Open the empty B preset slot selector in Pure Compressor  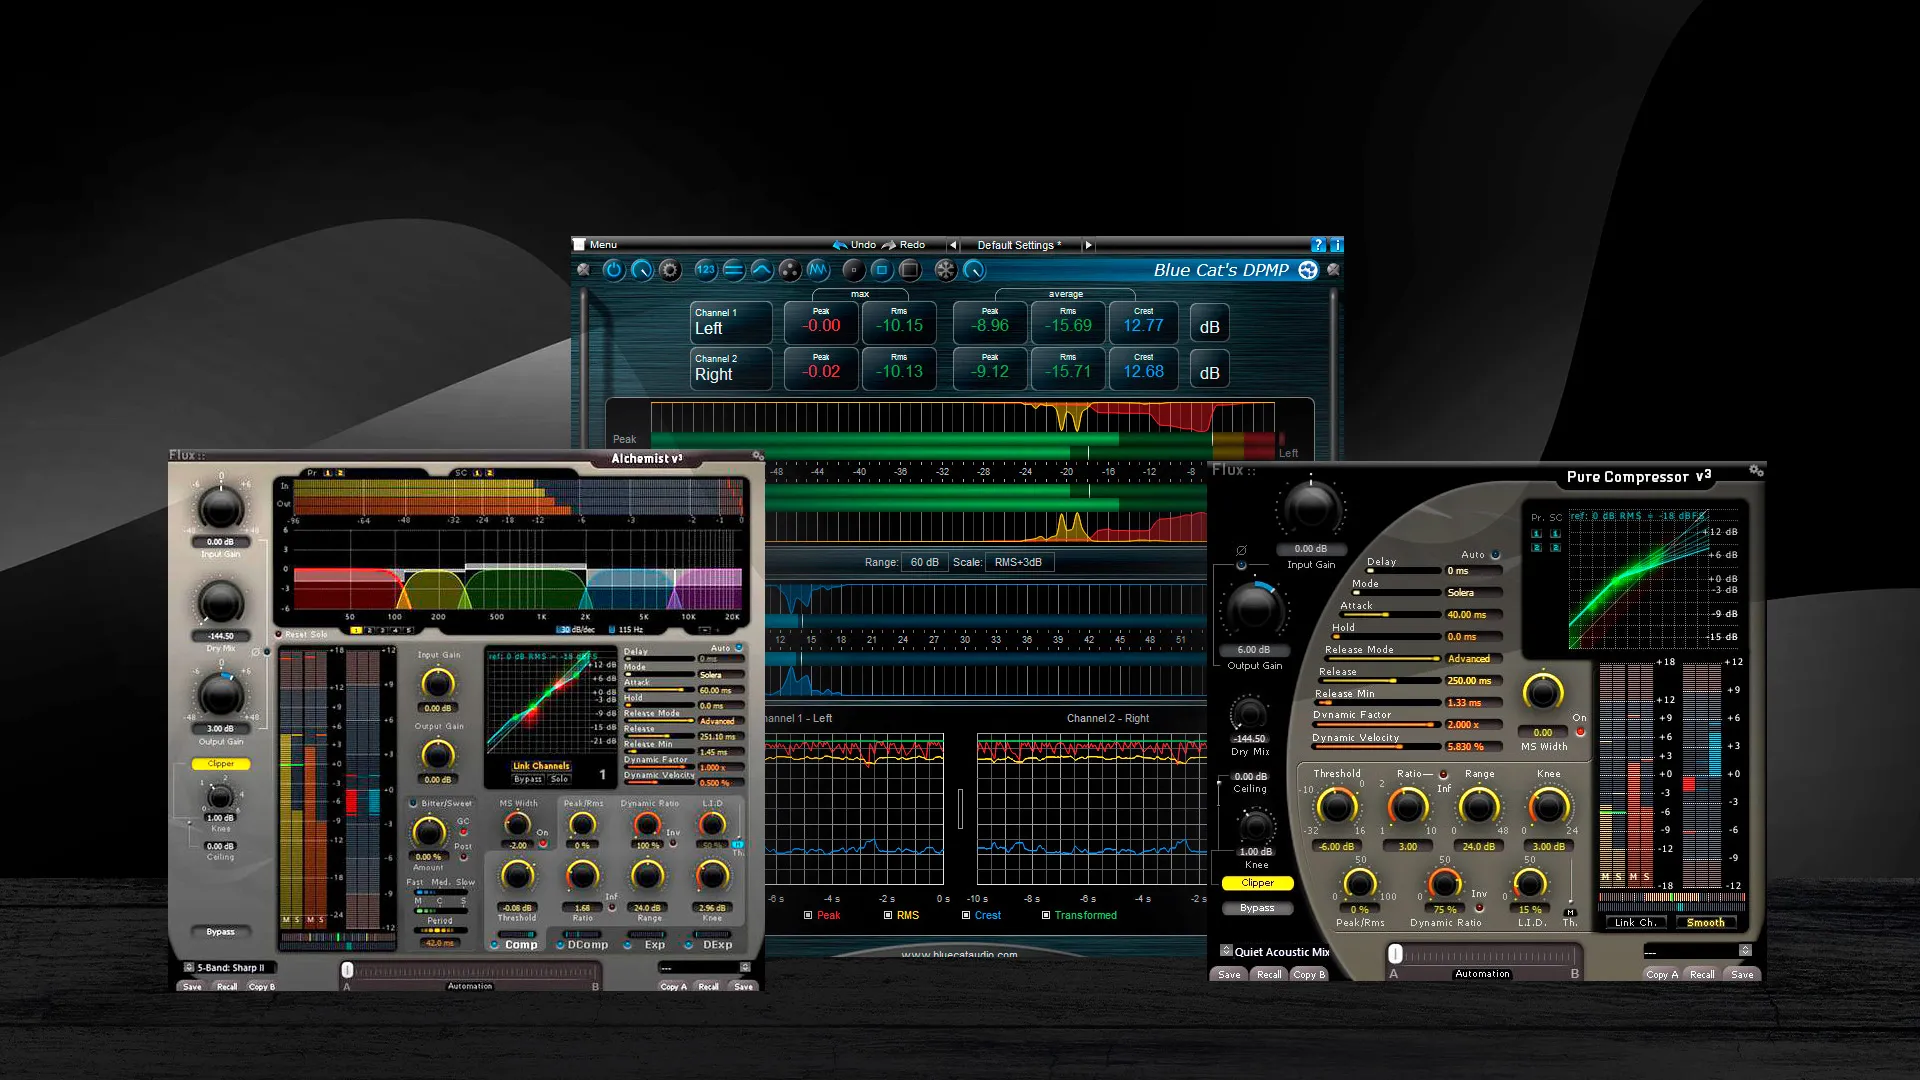click(1697, 951)
